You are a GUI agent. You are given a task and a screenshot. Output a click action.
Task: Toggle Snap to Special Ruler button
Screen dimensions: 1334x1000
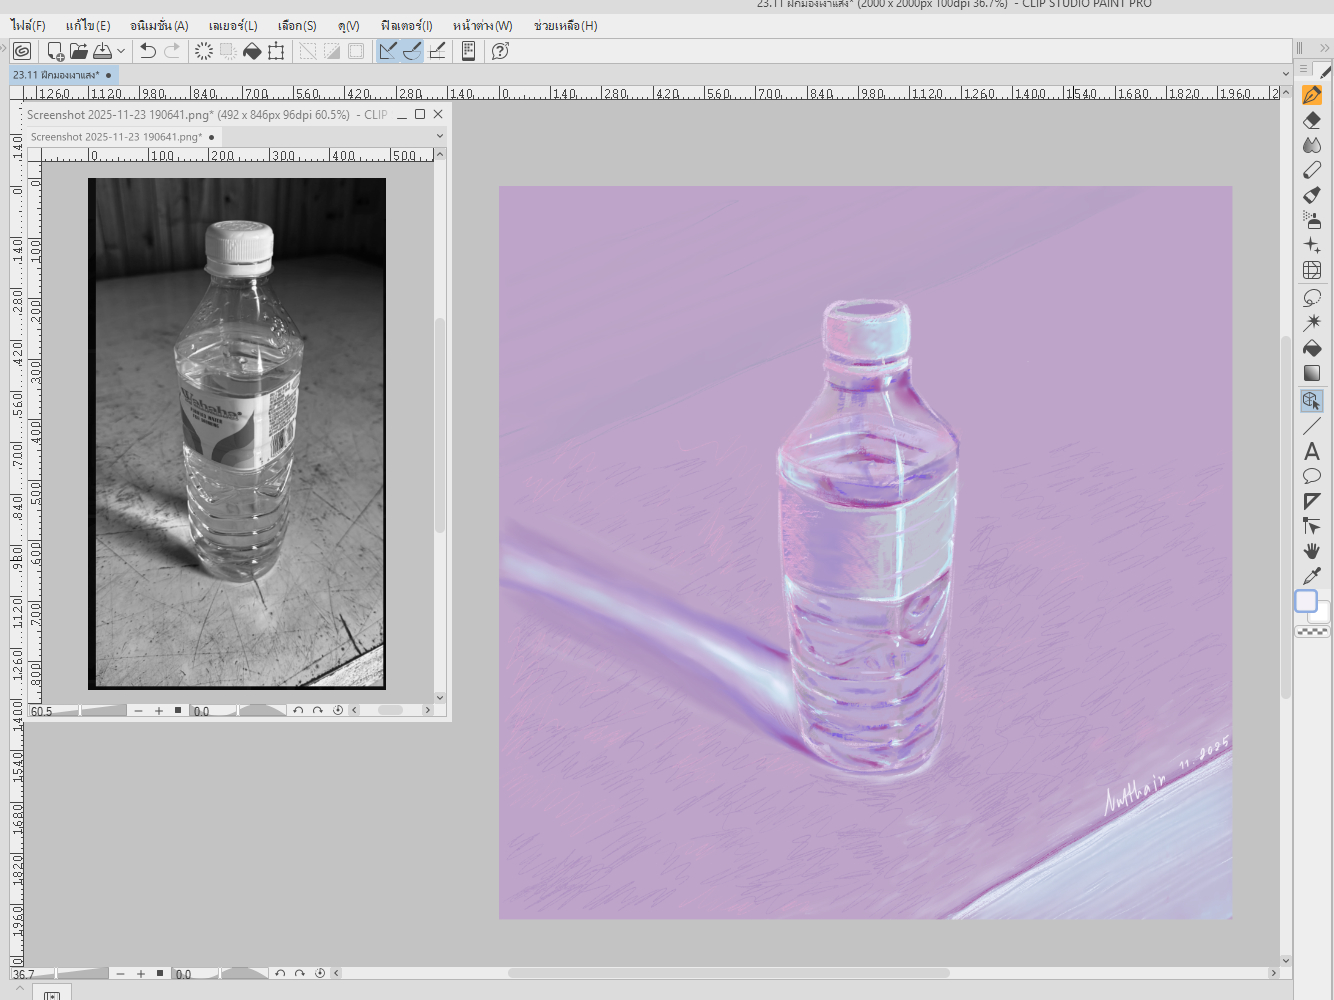[412, 51]
